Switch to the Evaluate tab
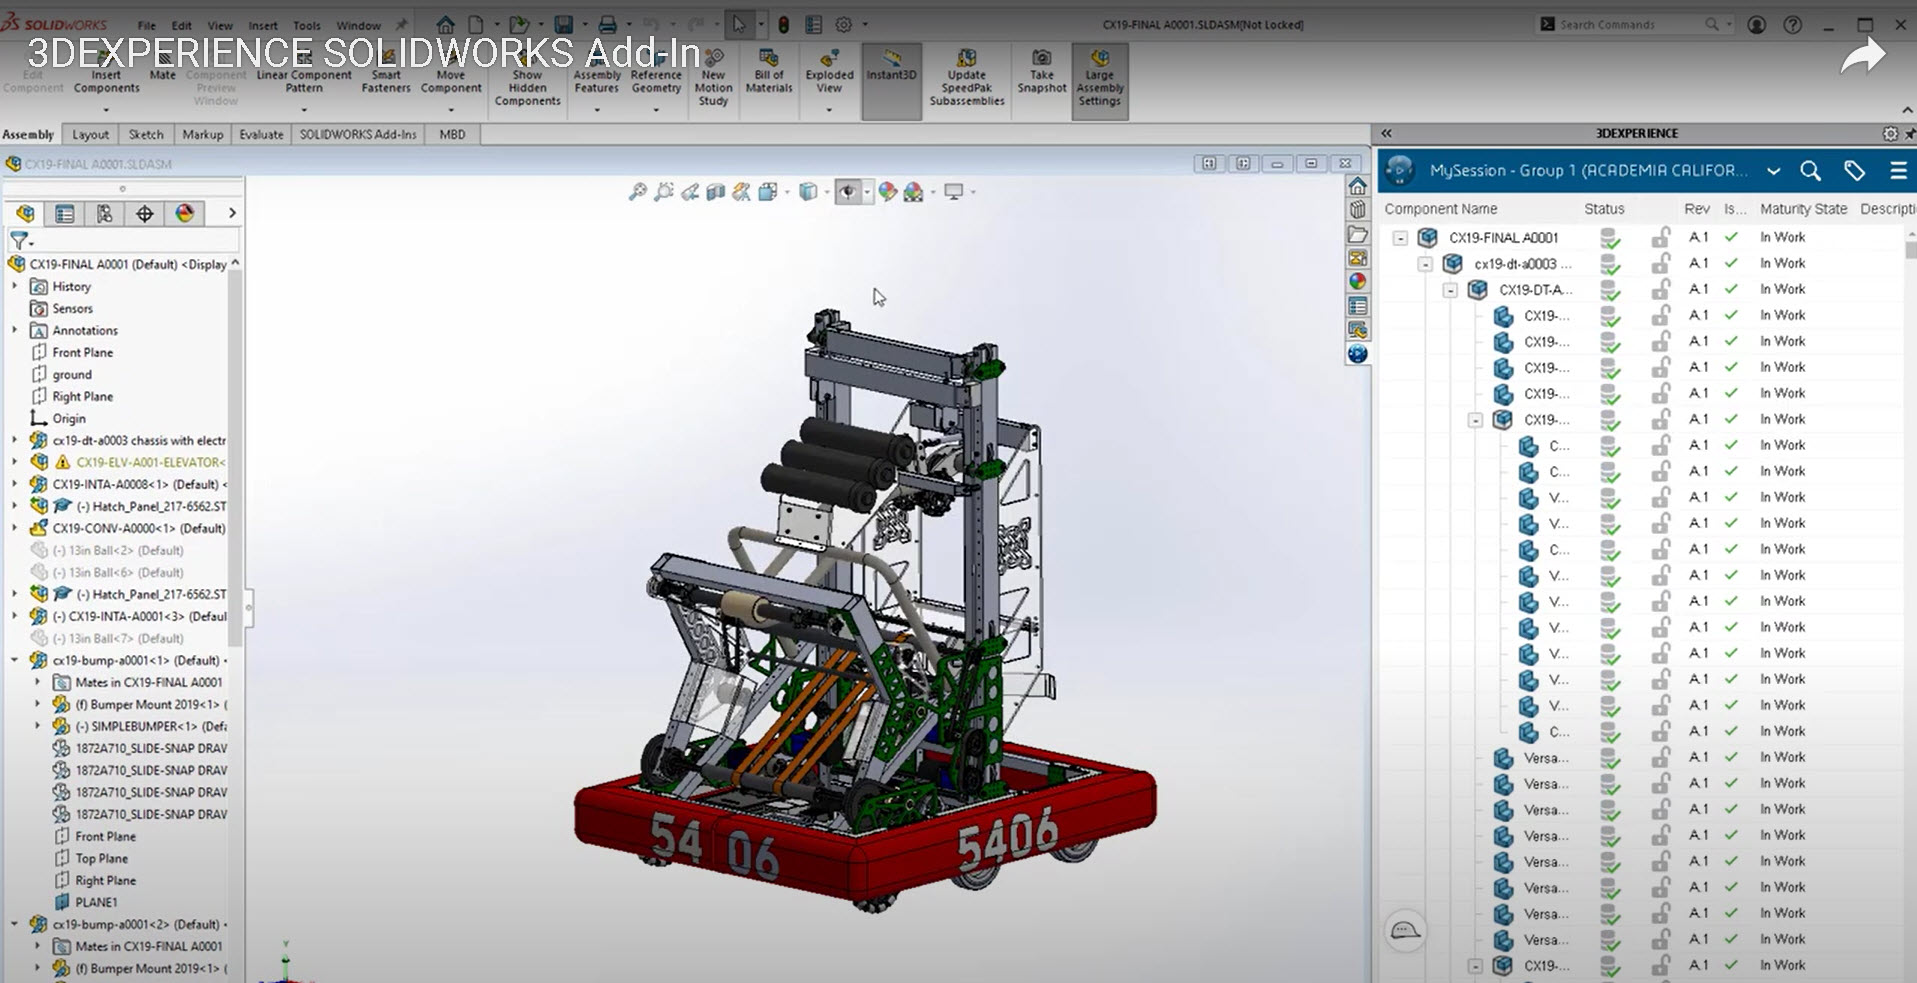1917x983 pixels. click(x=261, y=134)
